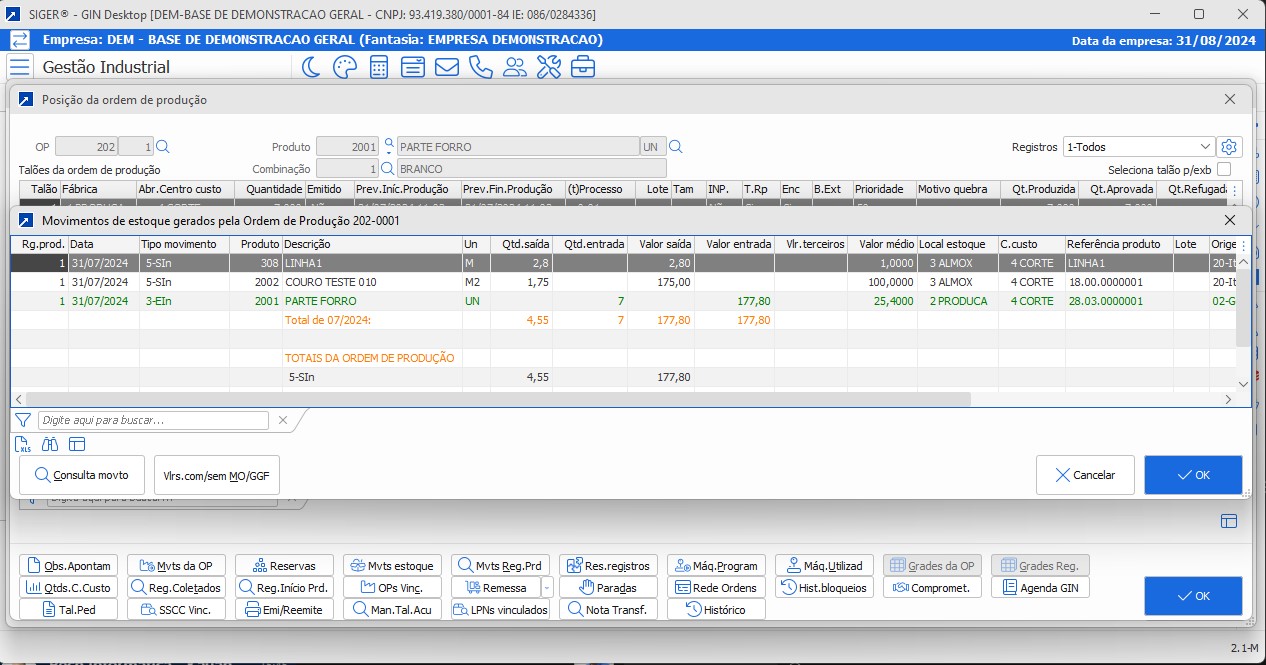The height and width of the screenshot is (665, 1266).
Task: Click the column layout icon next to the binoculars
Action: click(77, 443)
